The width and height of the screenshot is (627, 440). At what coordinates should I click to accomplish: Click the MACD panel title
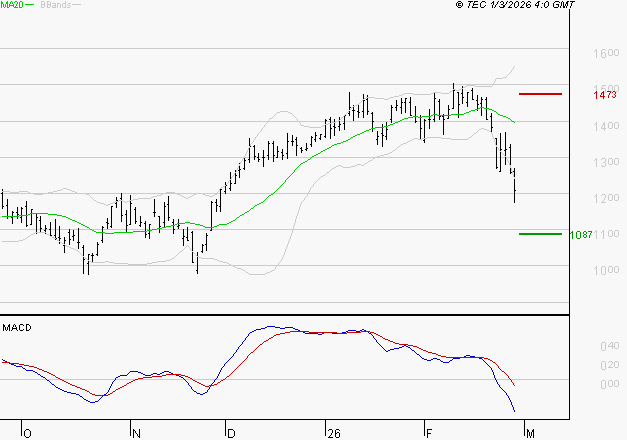coord(17,328)
